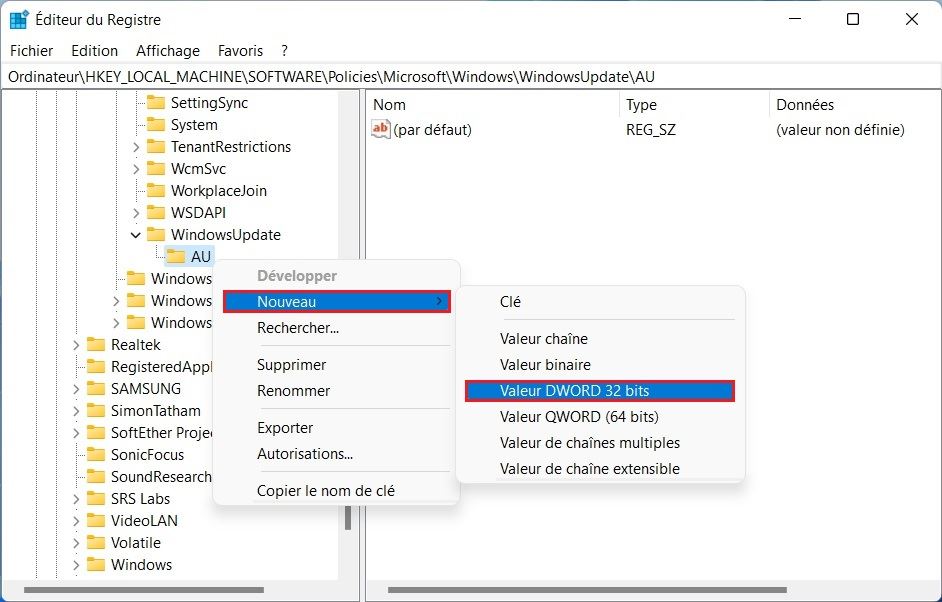
Task: Click the registry path address bar
Action: pos(470,77)
